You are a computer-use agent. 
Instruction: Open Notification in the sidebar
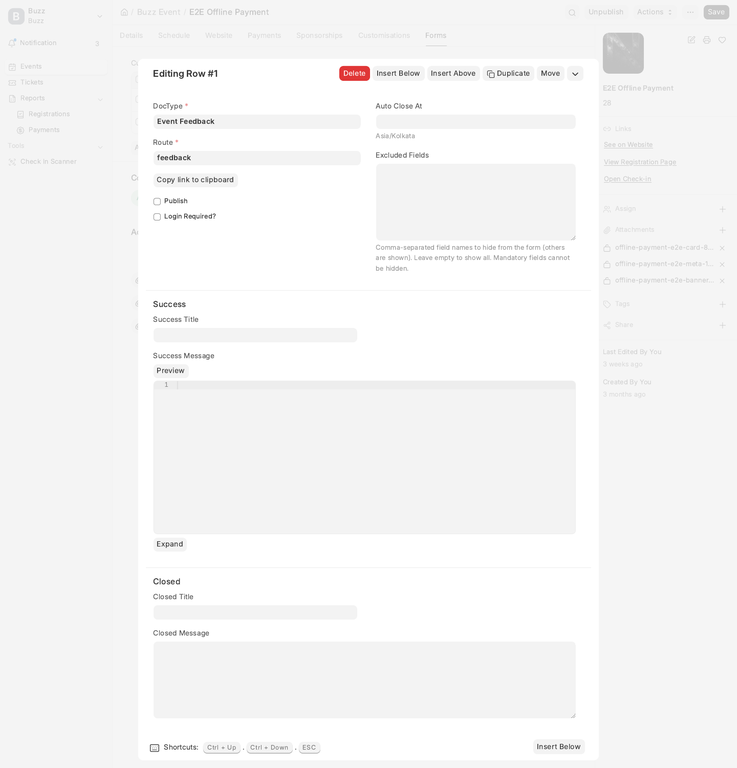(55, 43)
